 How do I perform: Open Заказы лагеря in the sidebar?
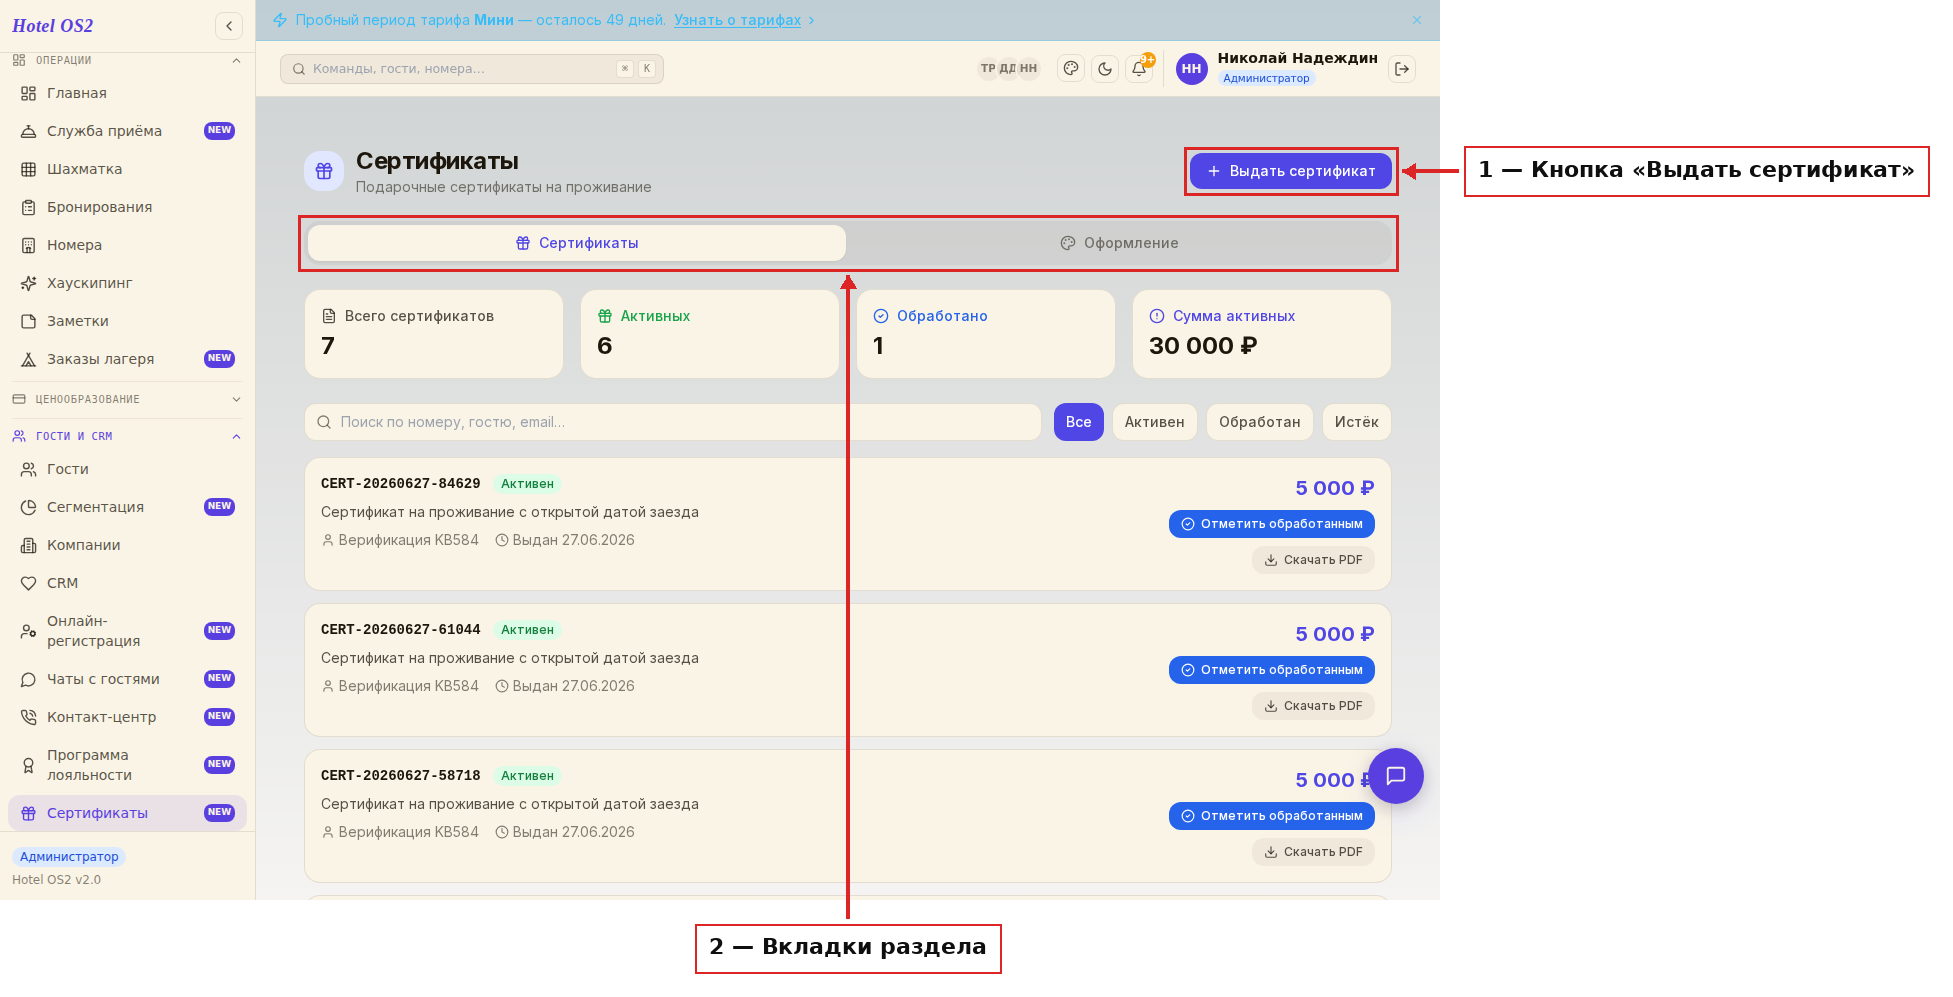(x=127, y=359)
